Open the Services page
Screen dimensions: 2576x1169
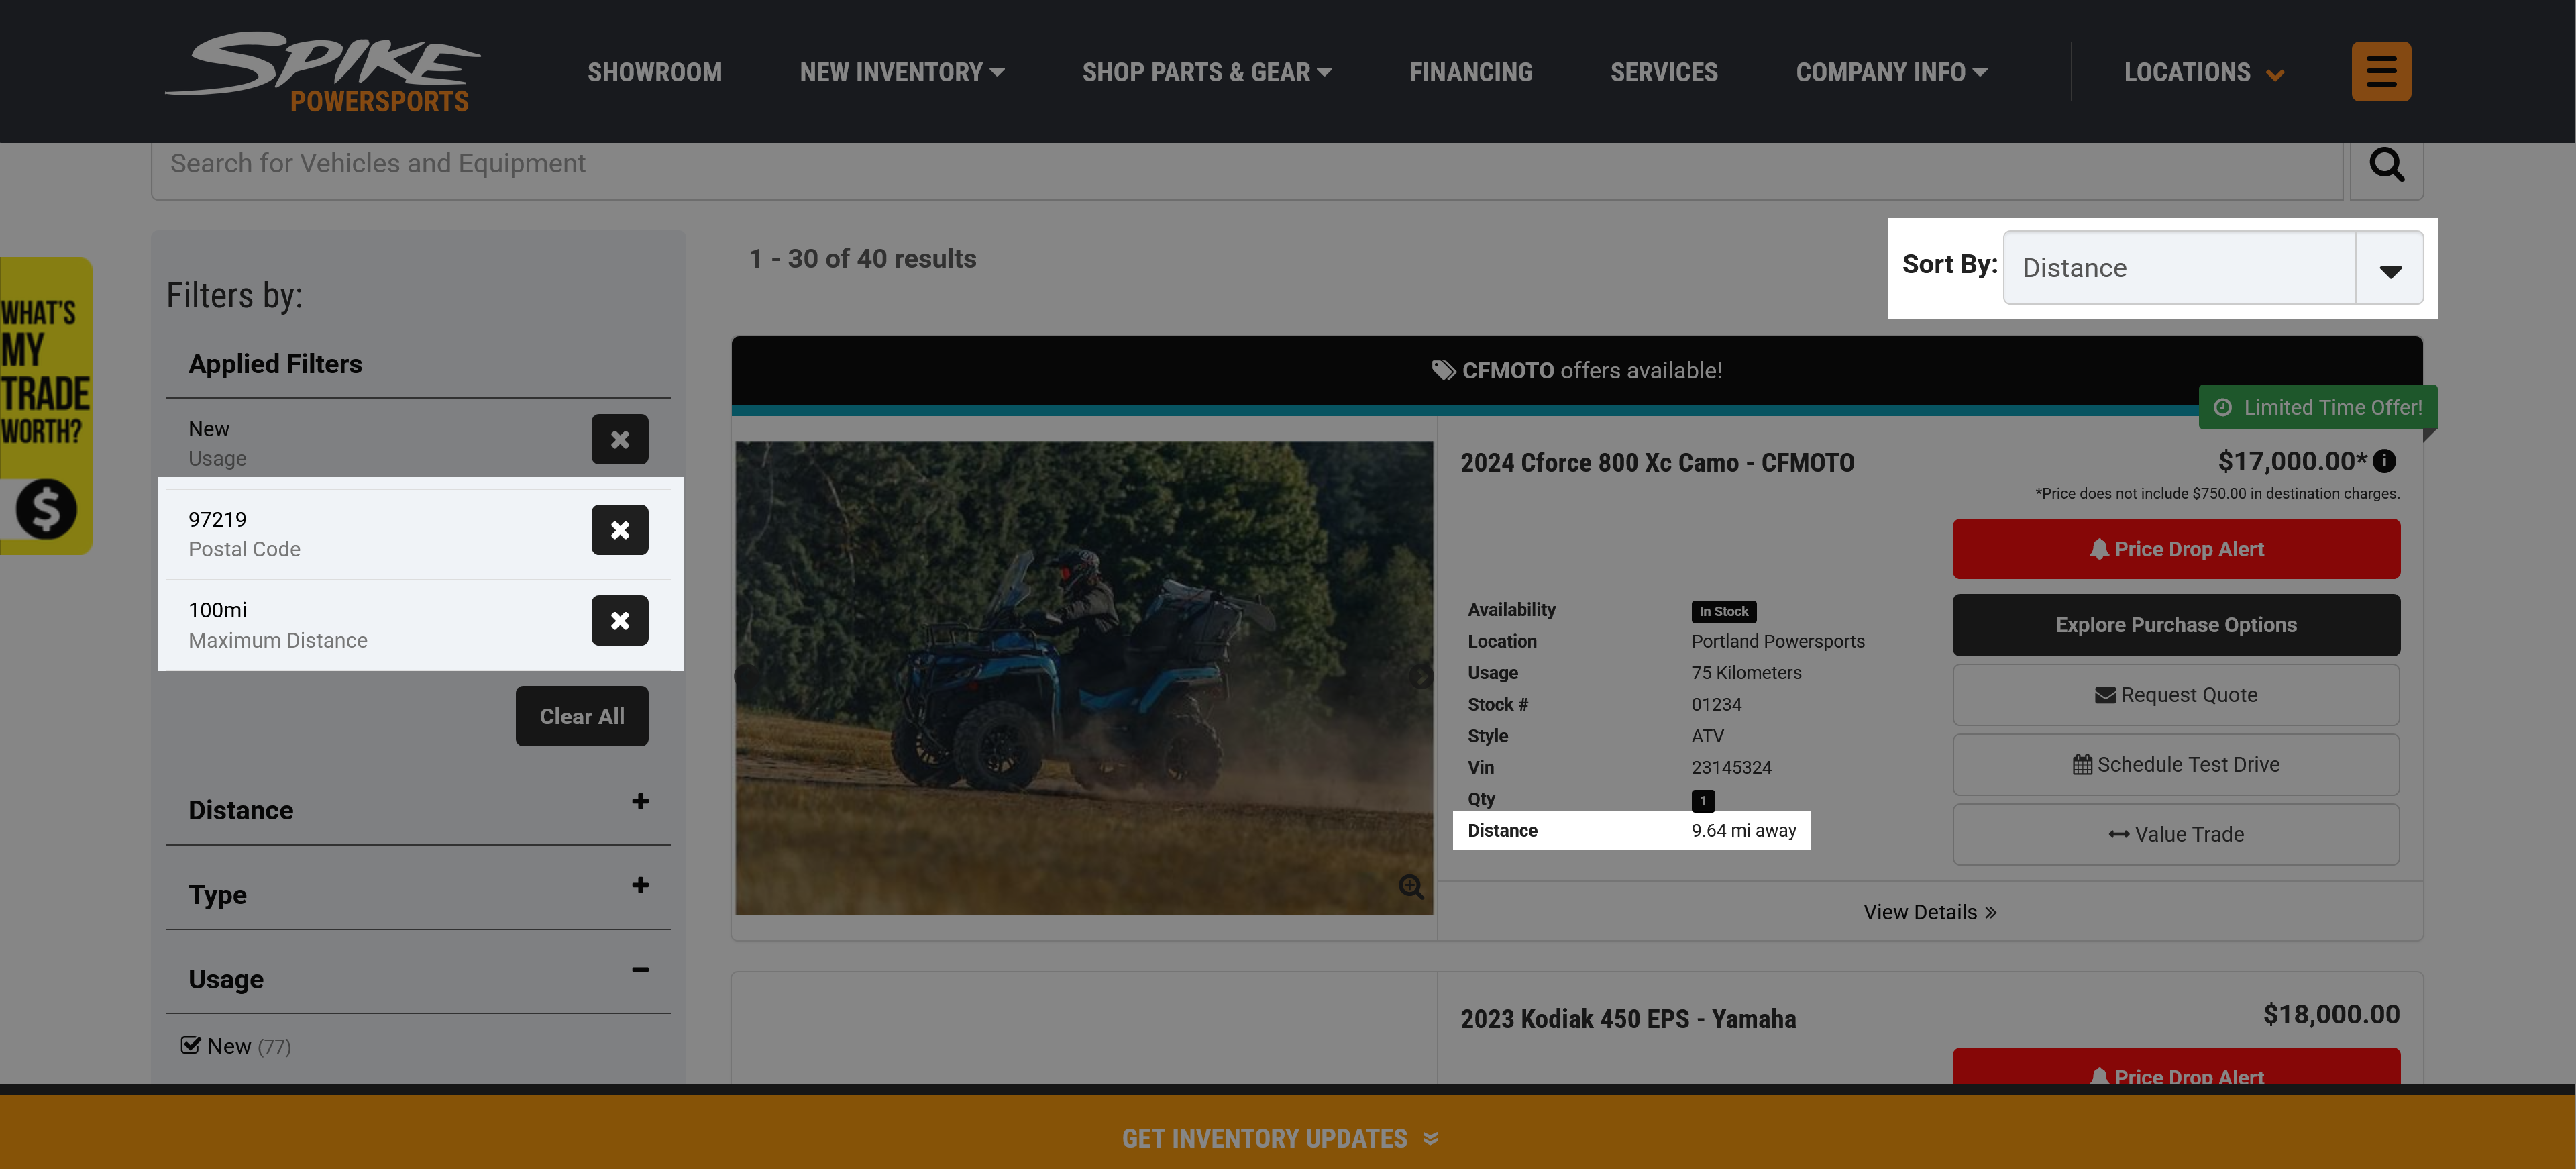tap(1663, 72)
